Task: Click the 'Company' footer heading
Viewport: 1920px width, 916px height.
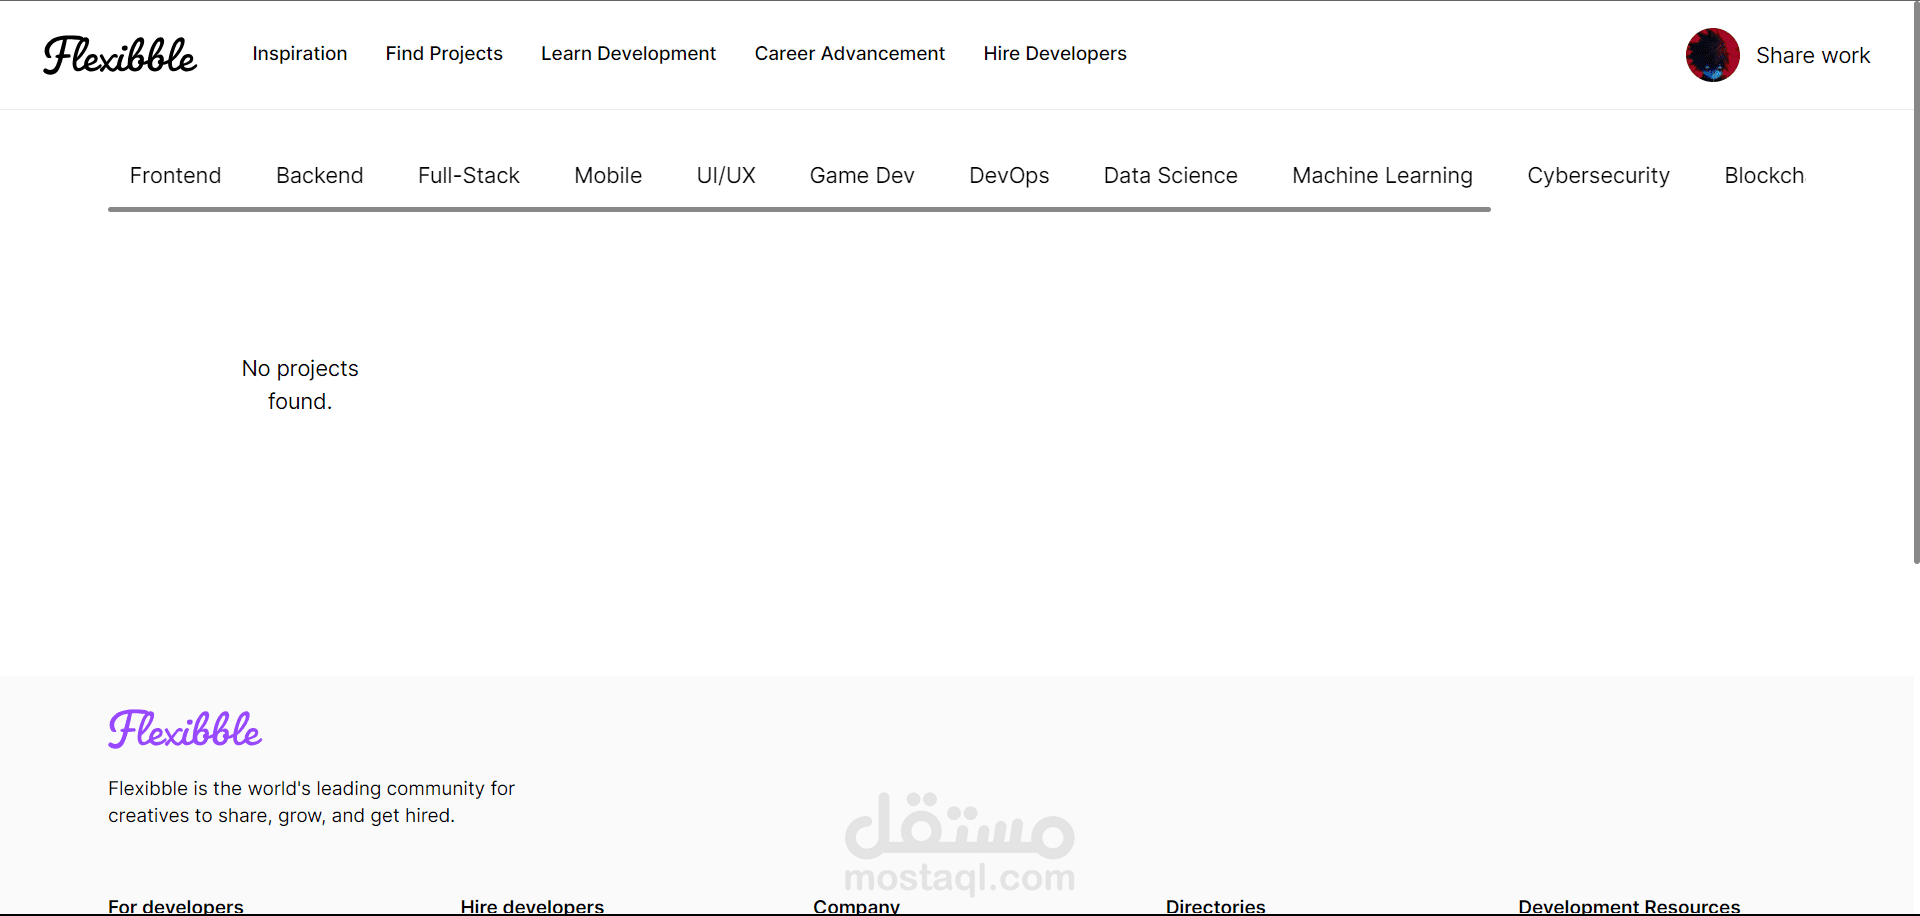Action: point(856,906)
